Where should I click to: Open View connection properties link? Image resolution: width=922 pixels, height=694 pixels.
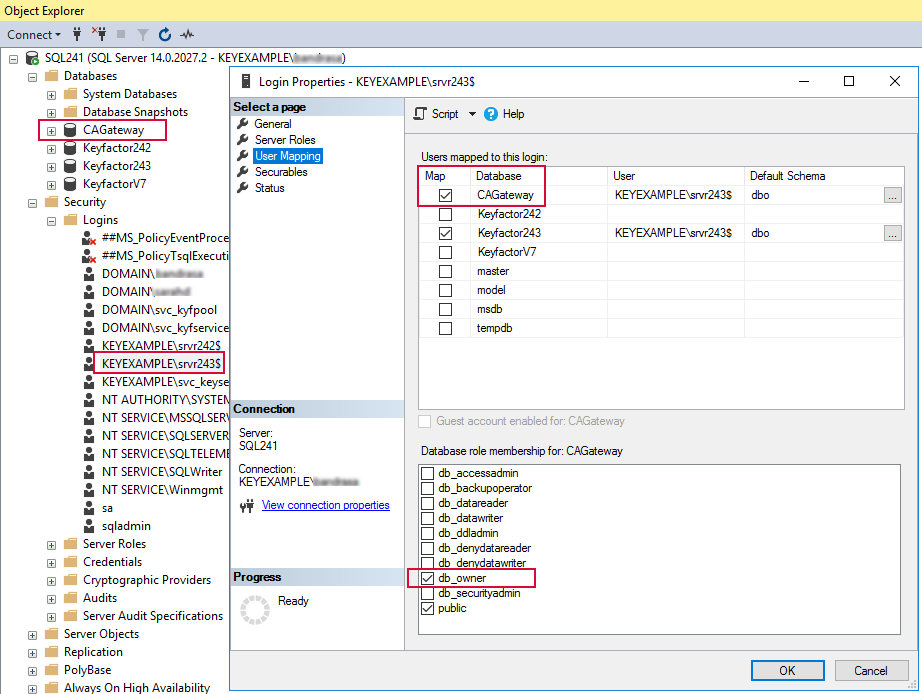(325, 505)
